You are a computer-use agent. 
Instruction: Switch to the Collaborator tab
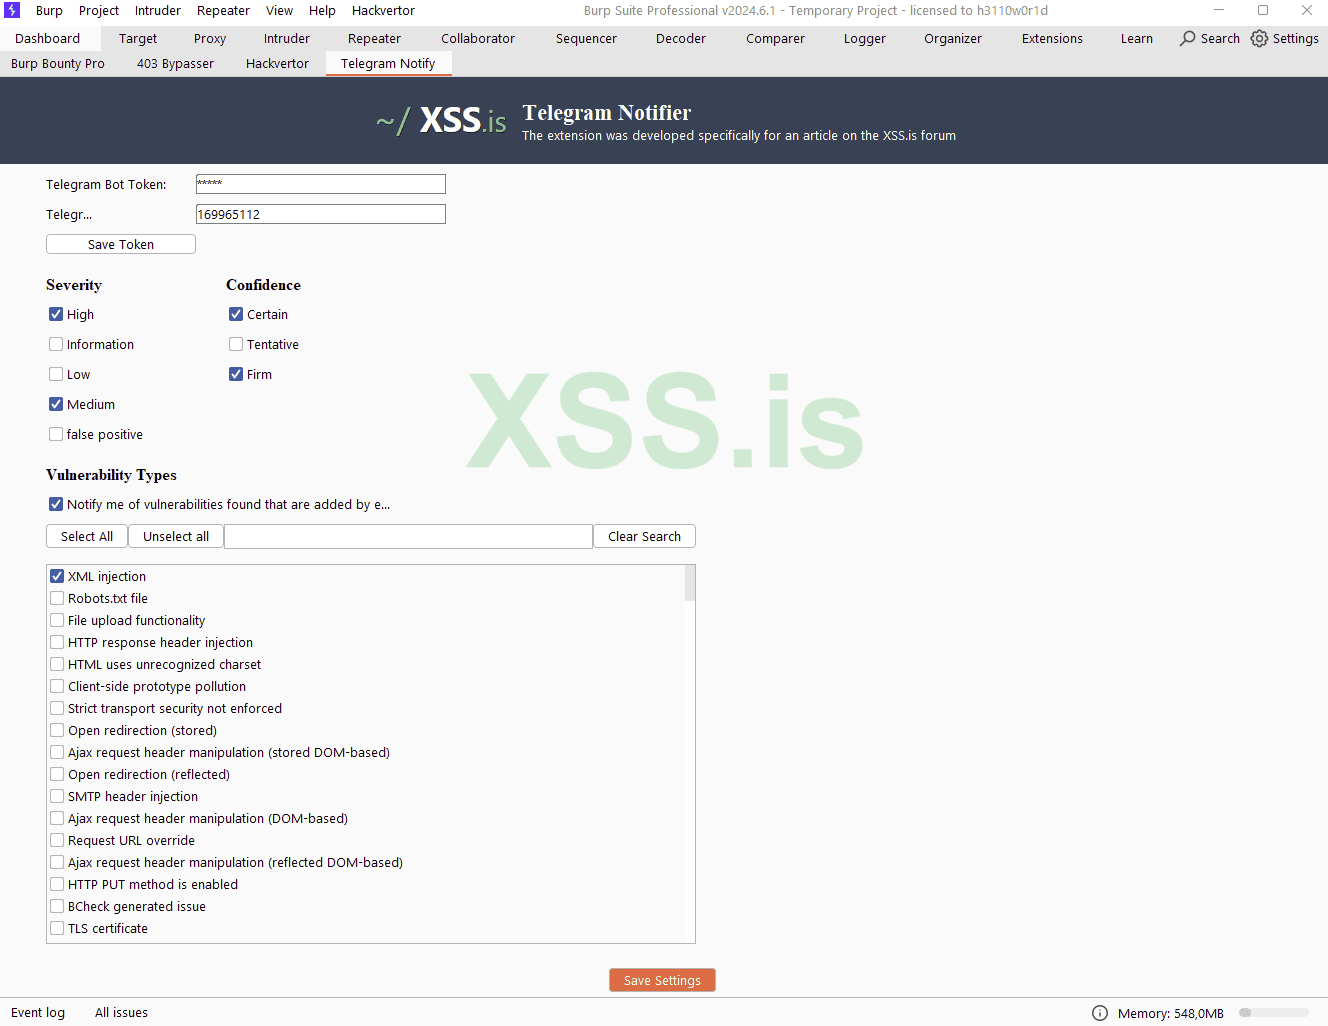(478, 38)
